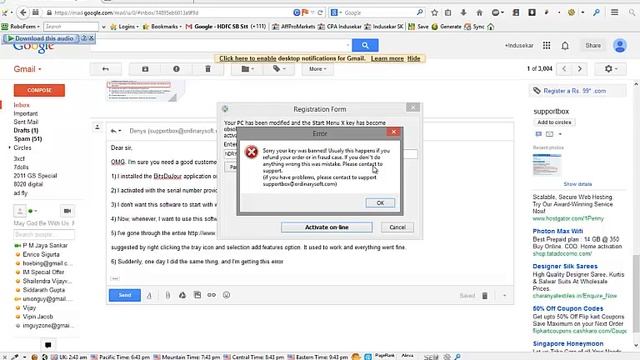
Task: Archive the conversation with the archive icon
Action: (x=145, y=69)
